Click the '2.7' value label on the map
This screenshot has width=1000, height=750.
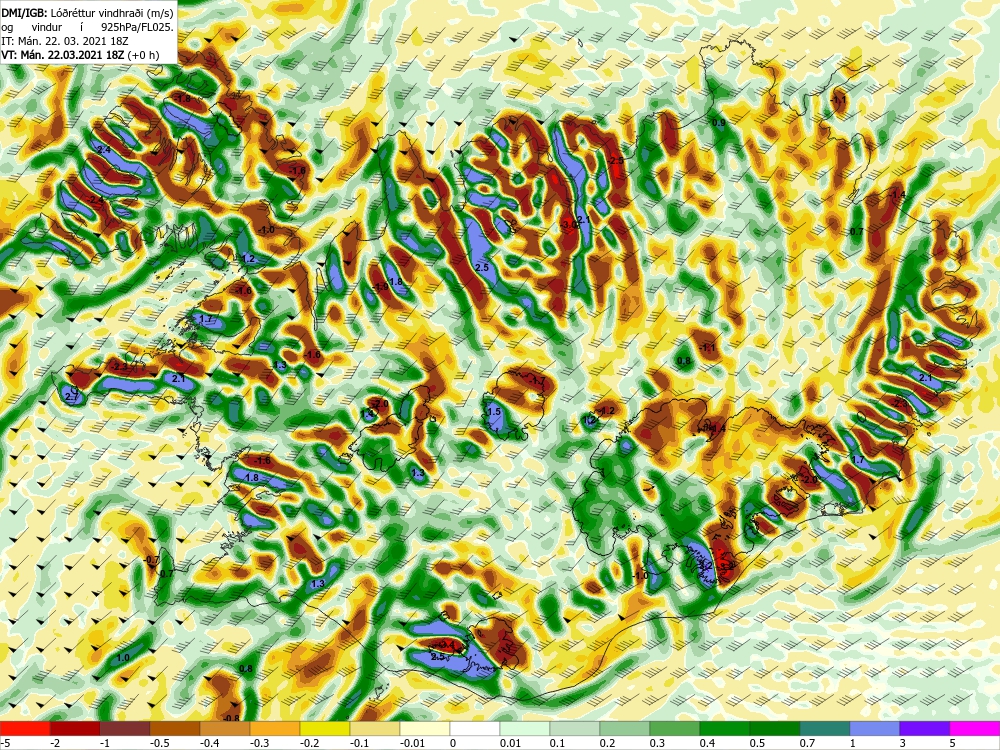click(x=72, y=397)
